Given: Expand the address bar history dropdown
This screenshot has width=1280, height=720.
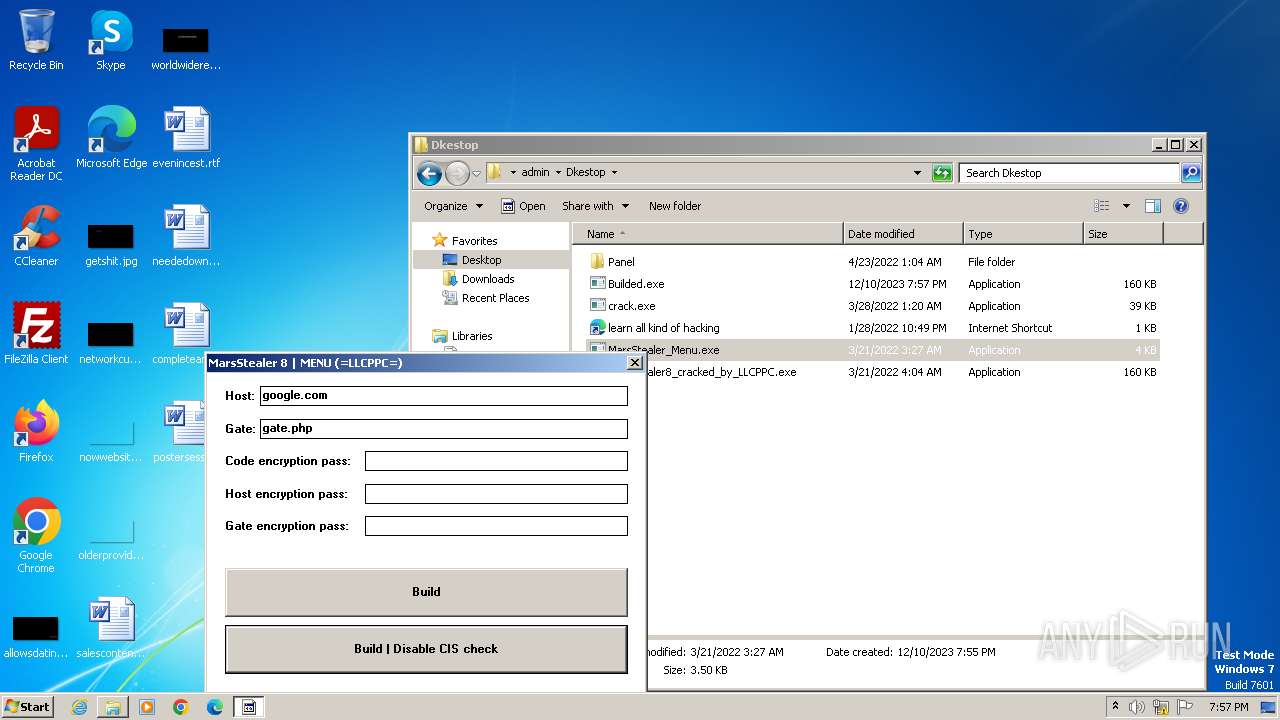Looking at the screenshot, I should click(917, 173).
